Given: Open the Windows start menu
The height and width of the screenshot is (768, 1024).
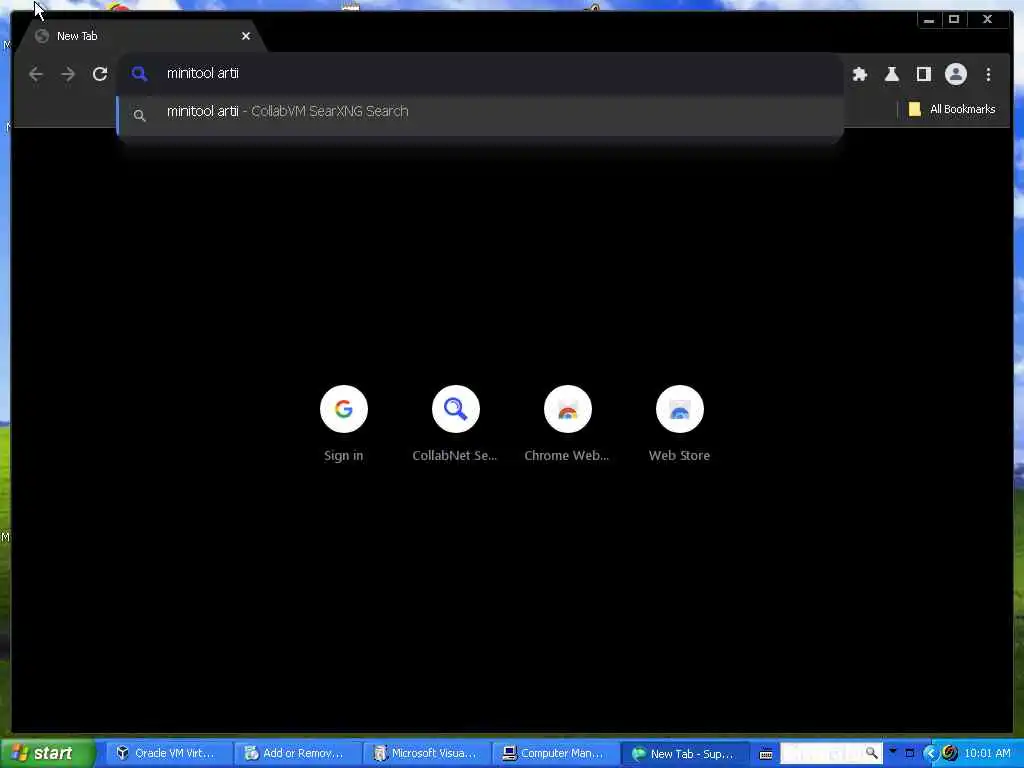Looking at the screenshot, I should (48, 753).
